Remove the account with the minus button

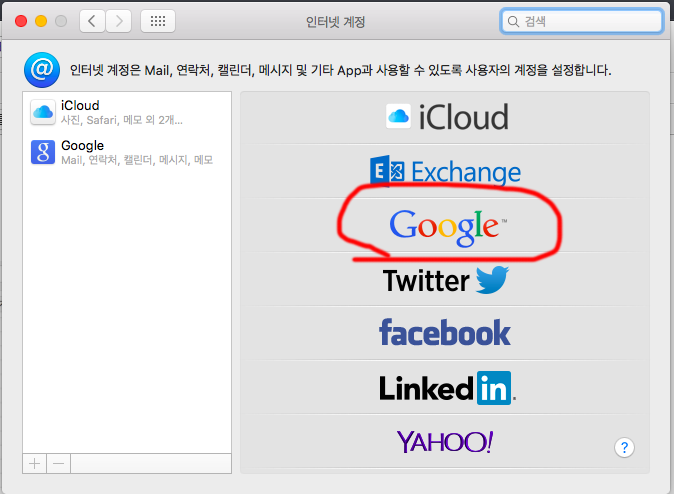pyautogui.click(x=58, y=463)
